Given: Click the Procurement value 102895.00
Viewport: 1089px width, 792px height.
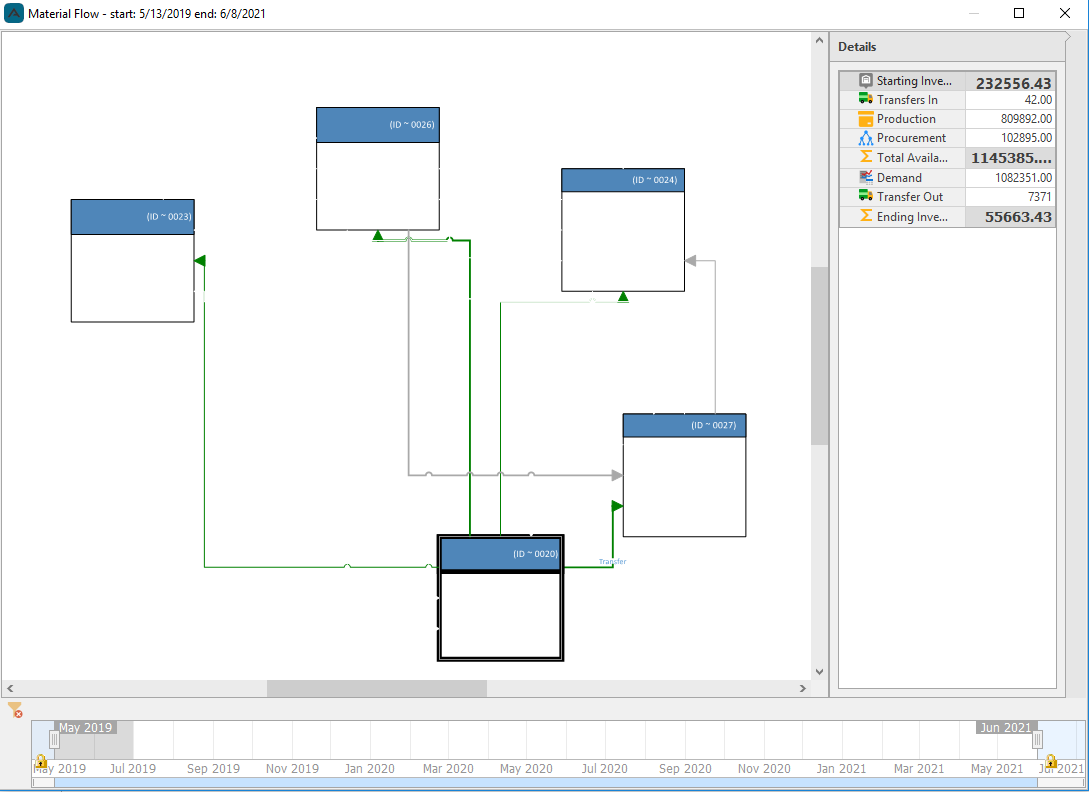Looking at the screenshot, I should click(1026, 138).
